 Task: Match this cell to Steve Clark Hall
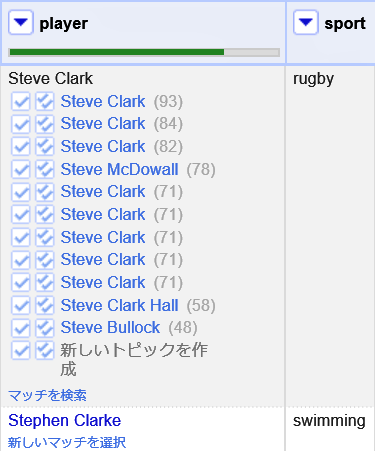(x=21, y=305)
